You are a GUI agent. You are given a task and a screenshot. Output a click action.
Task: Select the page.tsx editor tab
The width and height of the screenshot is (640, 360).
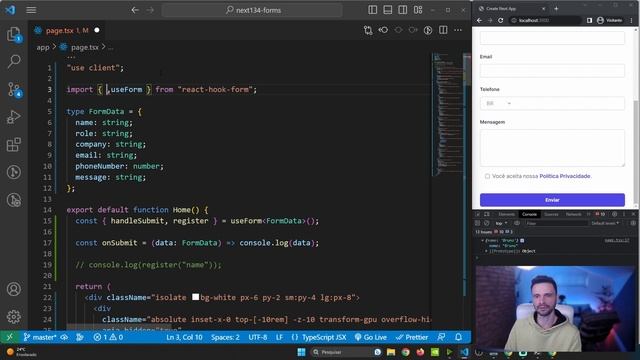click(x=67, y=30)
